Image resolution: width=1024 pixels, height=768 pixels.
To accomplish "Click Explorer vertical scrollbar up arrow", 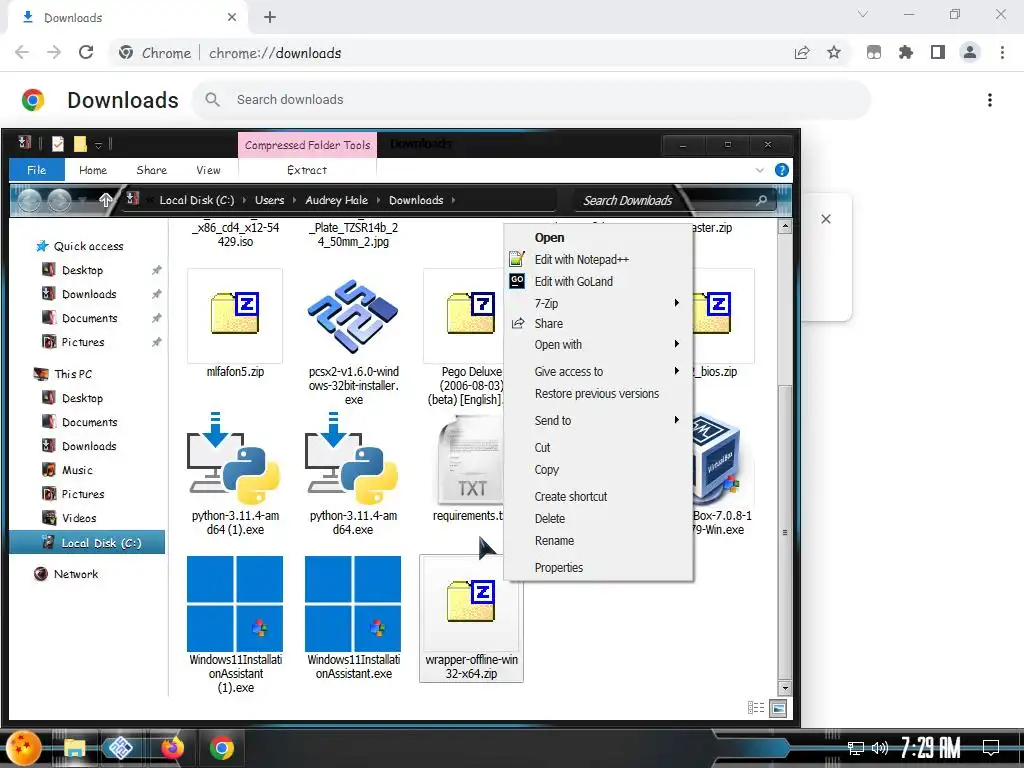I will click(785, 227).
